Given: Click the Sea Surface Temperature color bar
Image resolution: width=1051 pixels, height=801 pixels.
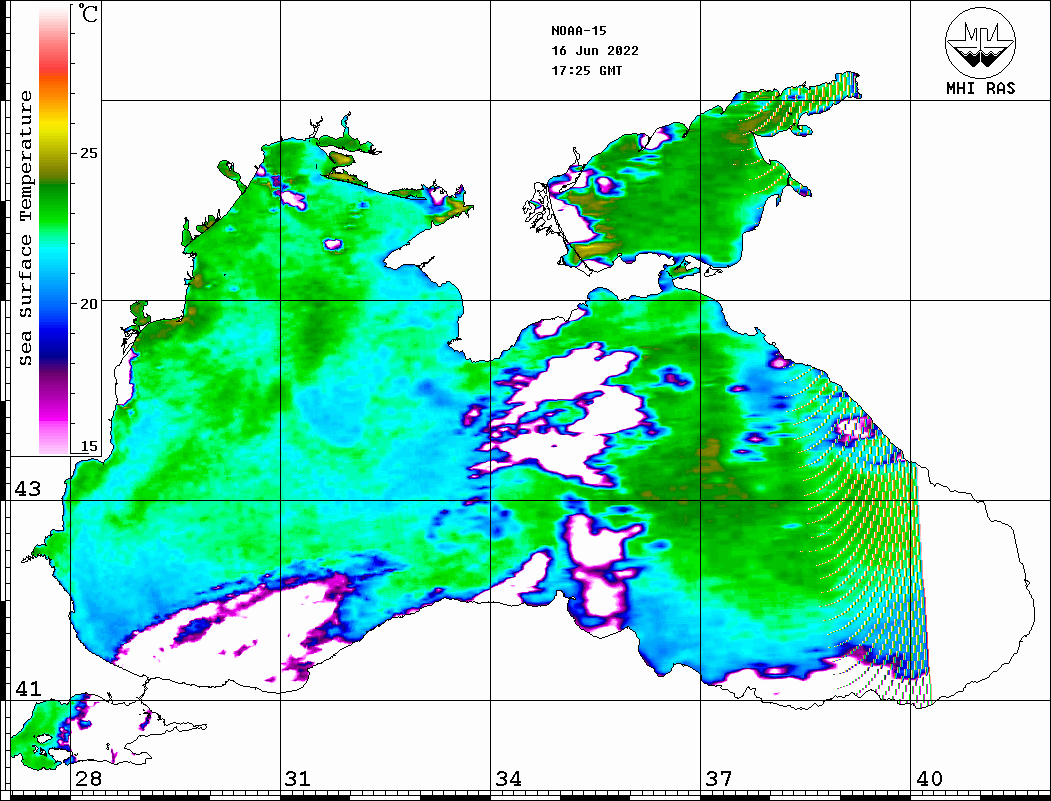Looking at the screenshot, I should click(x=54, y=230).
